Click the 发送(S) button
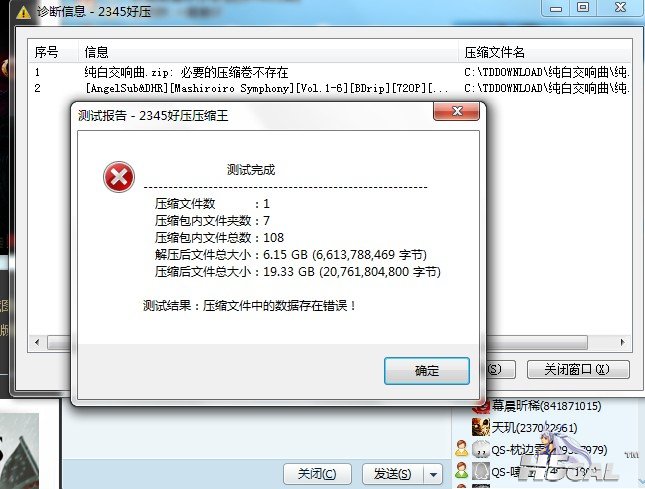 coord(392,474)
